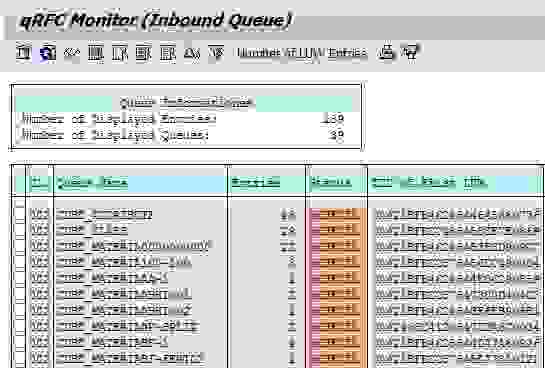Viewport: 545px width, 368px height.
Task: Click the sort descending icon before the text button
Action: coord(216,53)
